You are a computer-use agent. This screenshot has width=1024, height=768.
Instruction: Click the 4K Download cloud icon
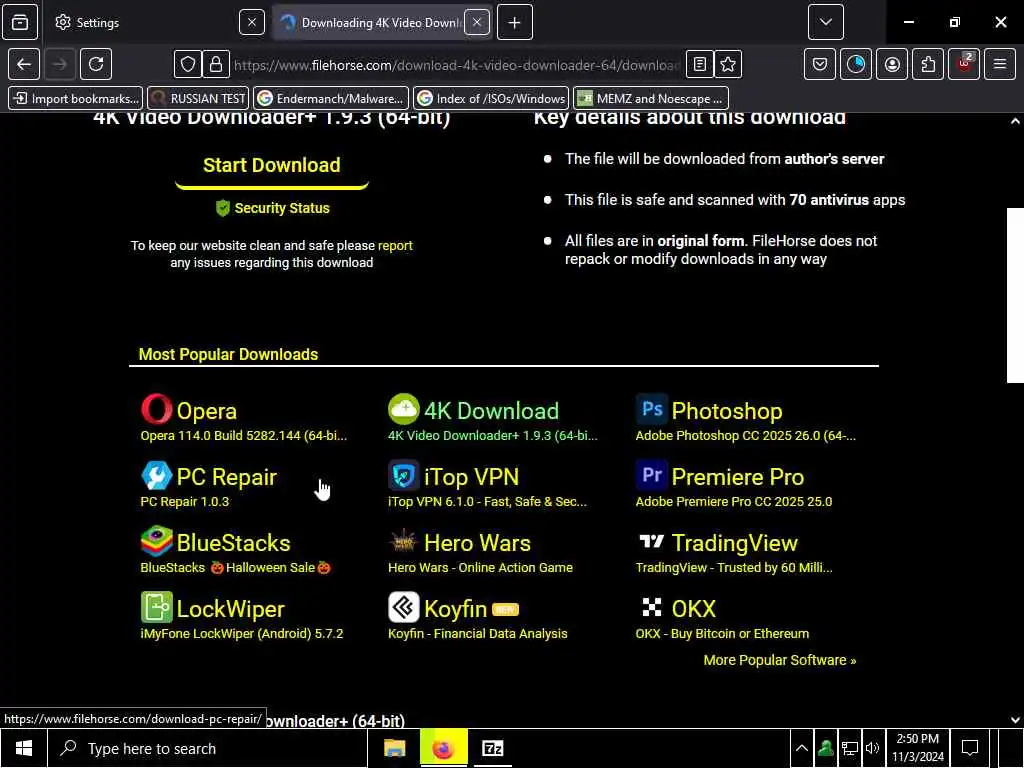(x=404, y=409)
